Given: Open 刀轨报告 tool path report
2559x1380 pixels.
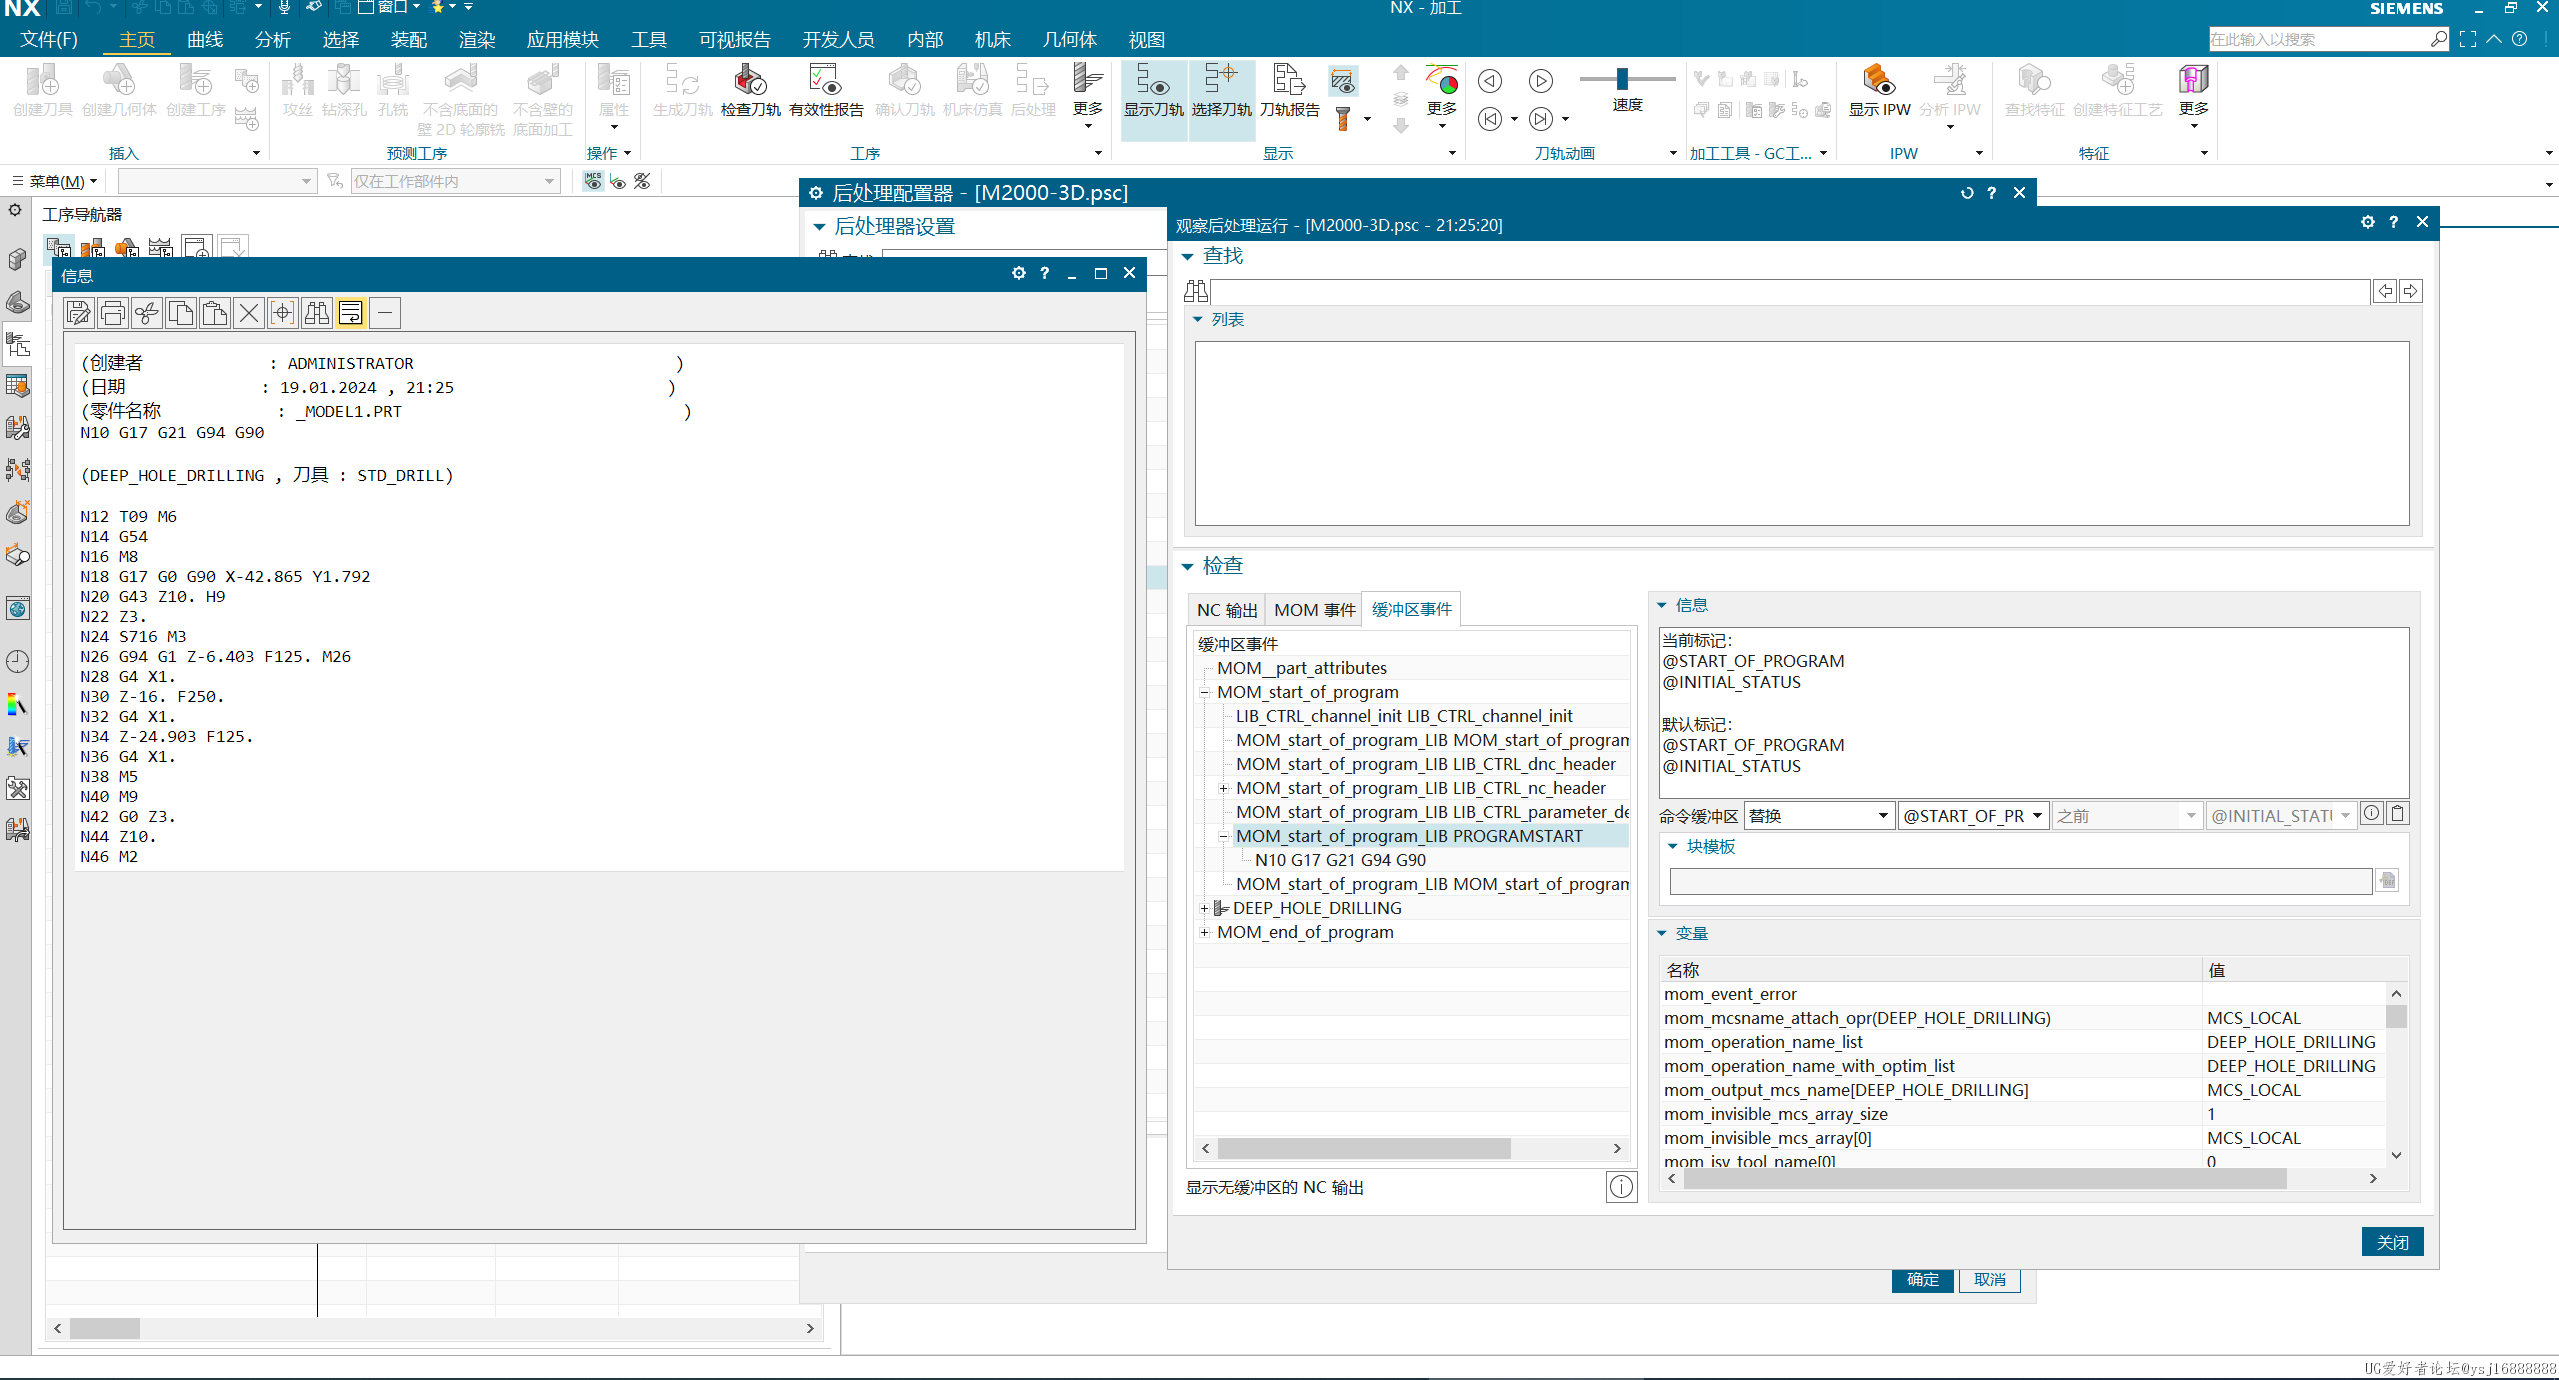Looking at the screenshot, I should 1289,91.
